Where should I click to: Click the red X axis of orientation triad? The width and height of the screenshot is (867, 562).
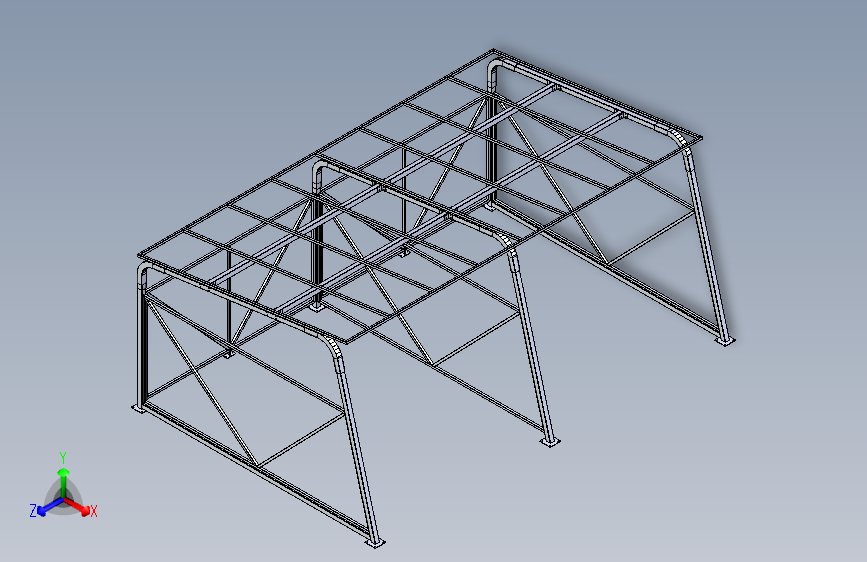77,506
